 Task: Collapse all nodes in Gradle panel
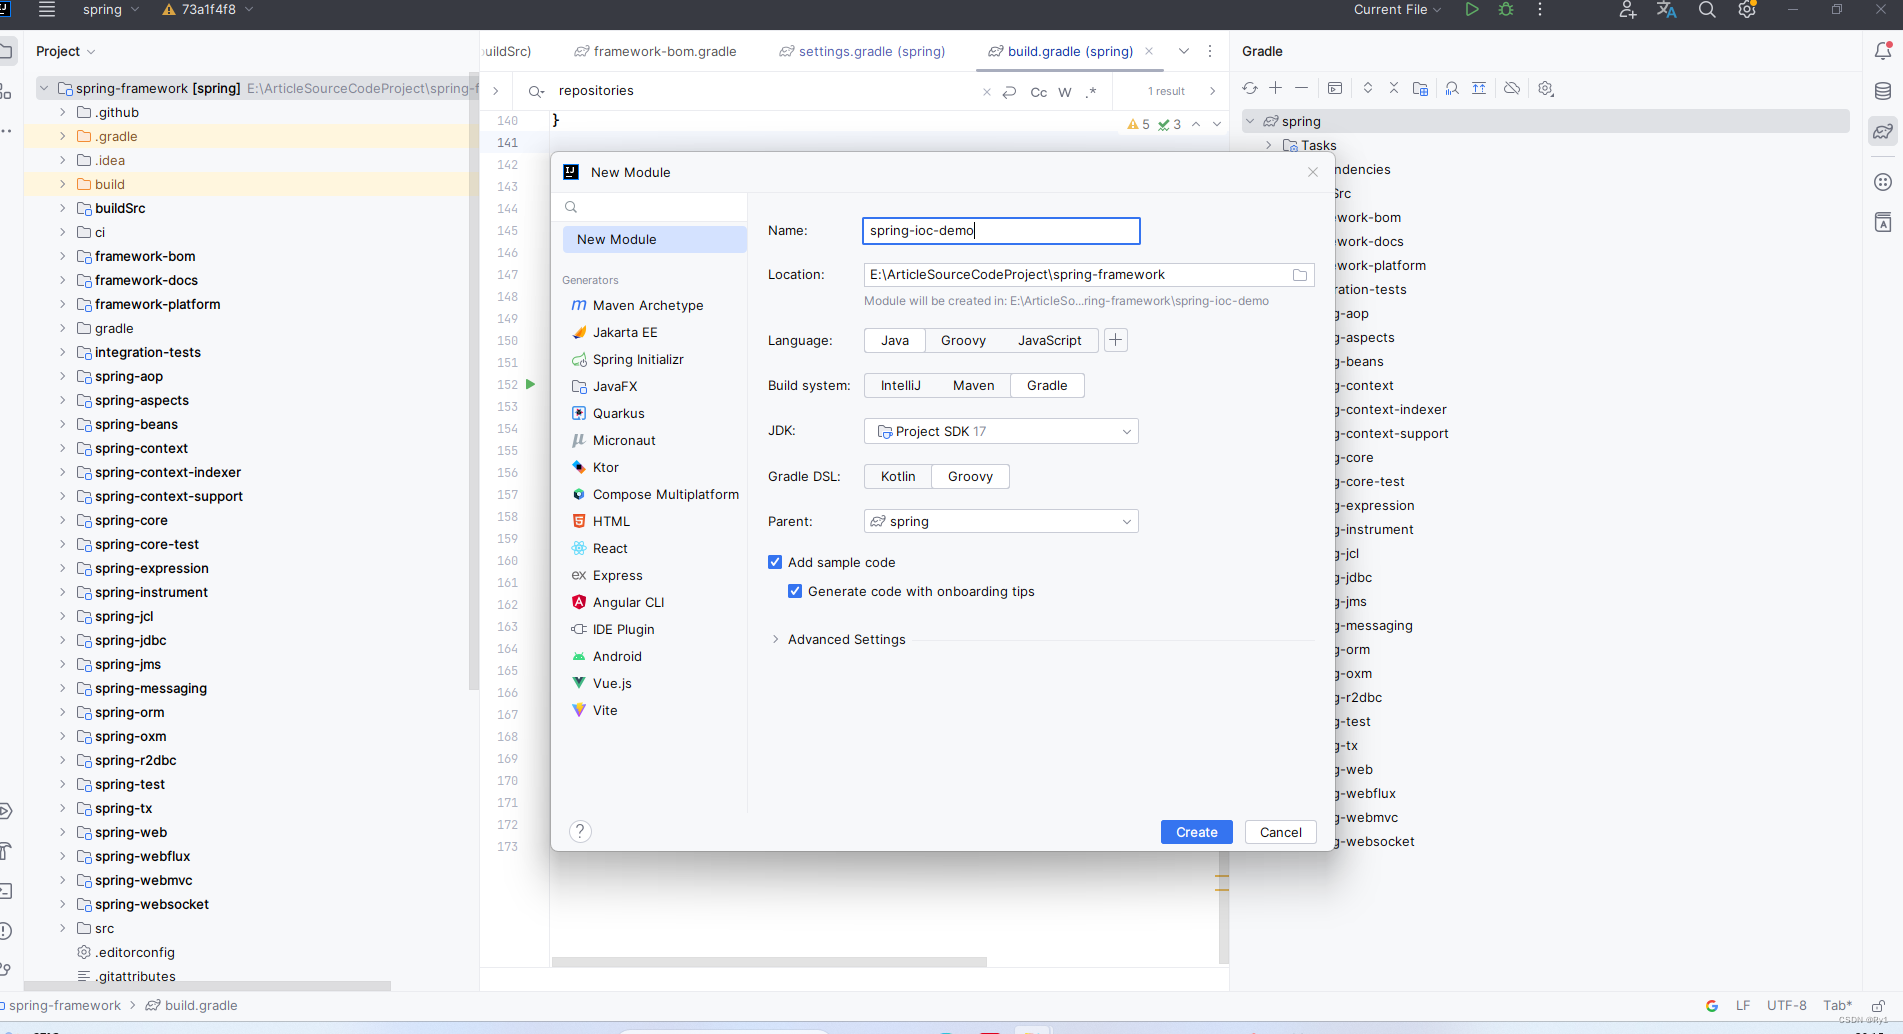point(1394,89)
